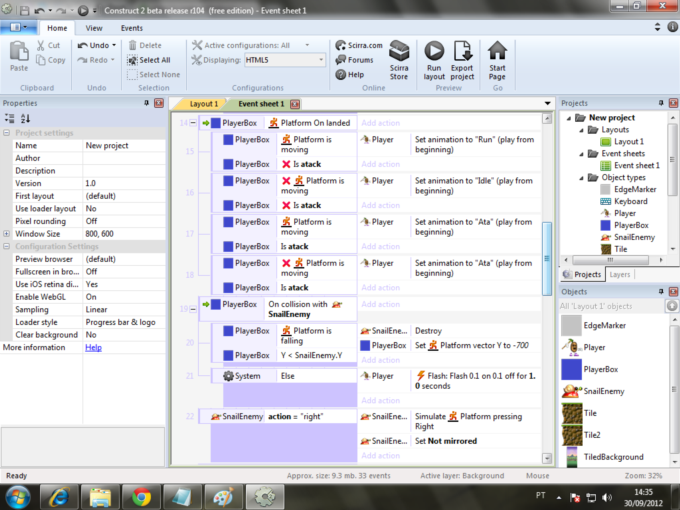Collapse Layouts folder in project tree
680x510 pixels.
[581, 130]
